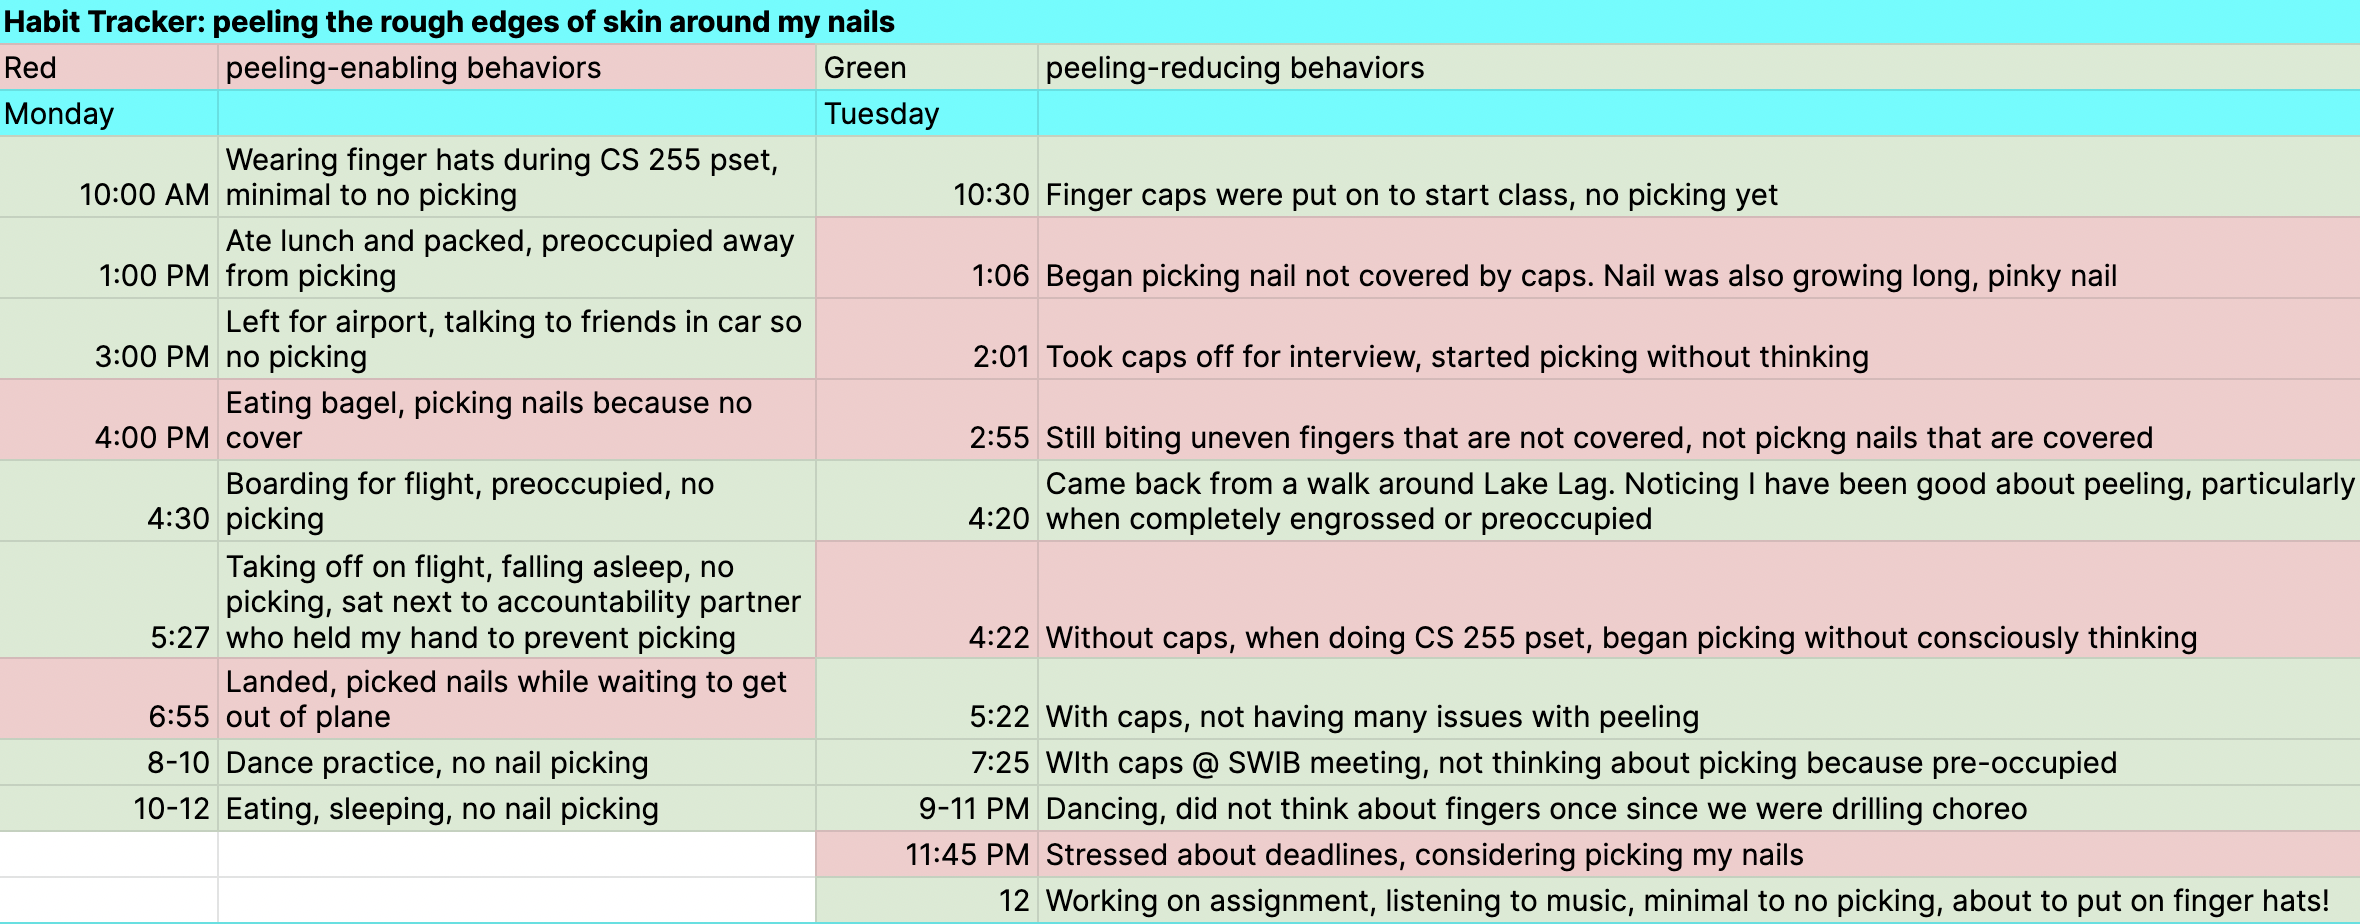
Task: Select the Stressed about deadlines entry
Action: pos(1699,854)
